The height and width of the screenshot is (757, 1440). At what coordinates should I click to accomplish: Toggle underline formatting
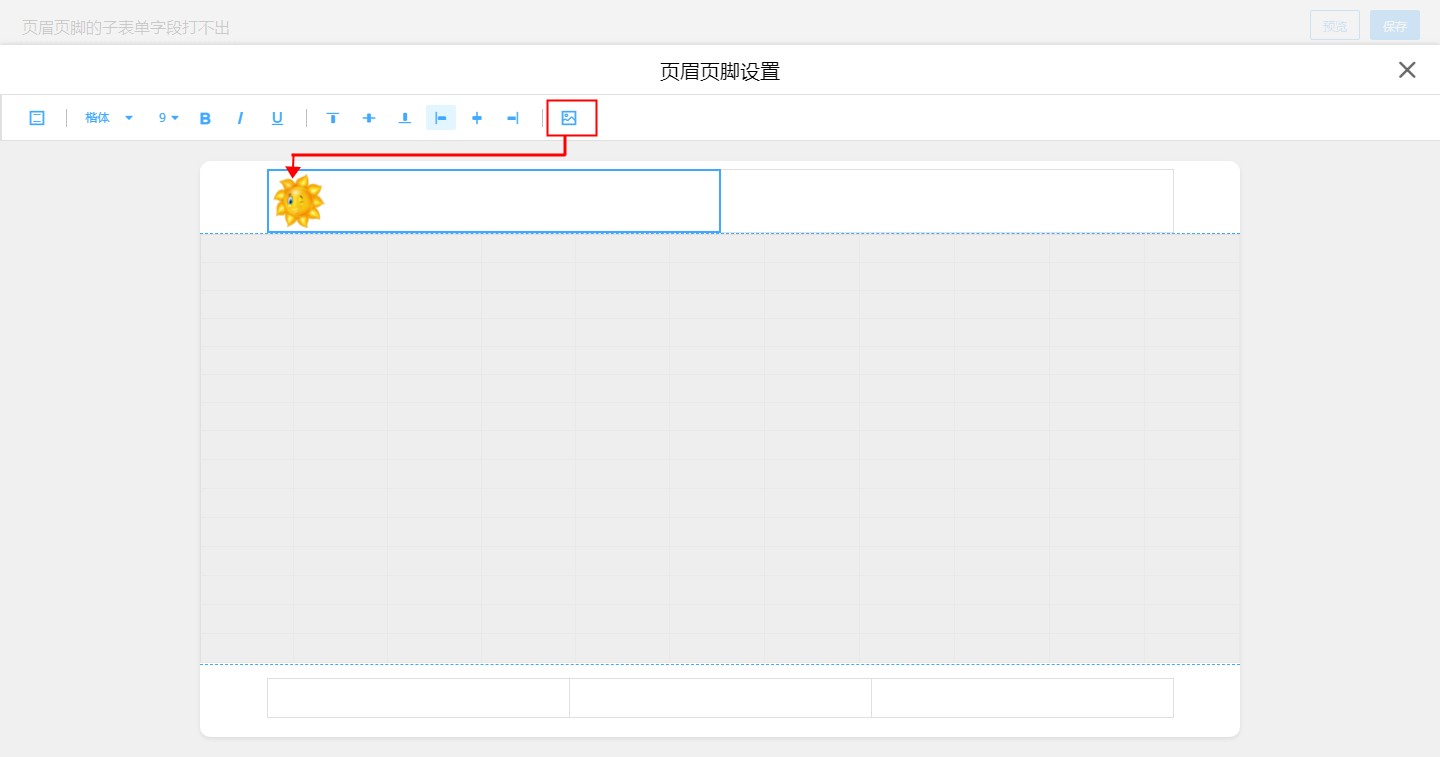(277, 118)
